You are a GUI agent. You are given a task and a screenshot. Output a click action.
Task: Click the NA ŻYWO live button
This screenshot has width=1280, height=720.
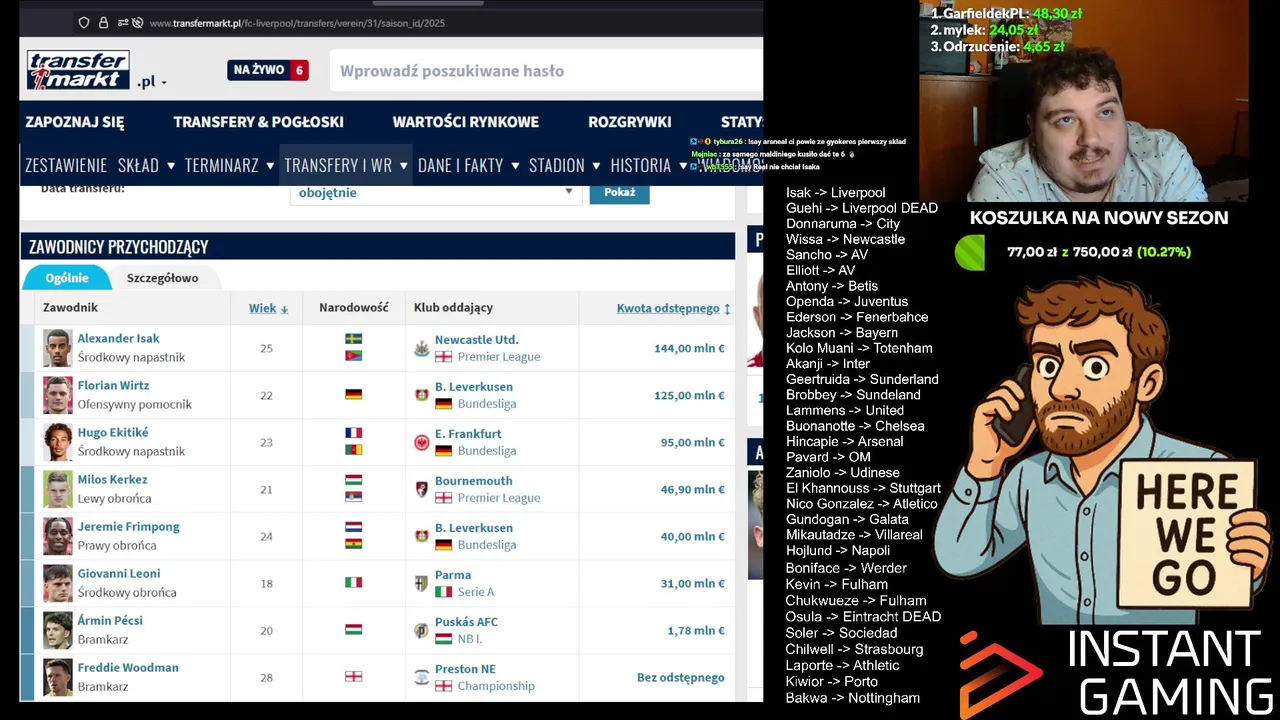(268, 70)
